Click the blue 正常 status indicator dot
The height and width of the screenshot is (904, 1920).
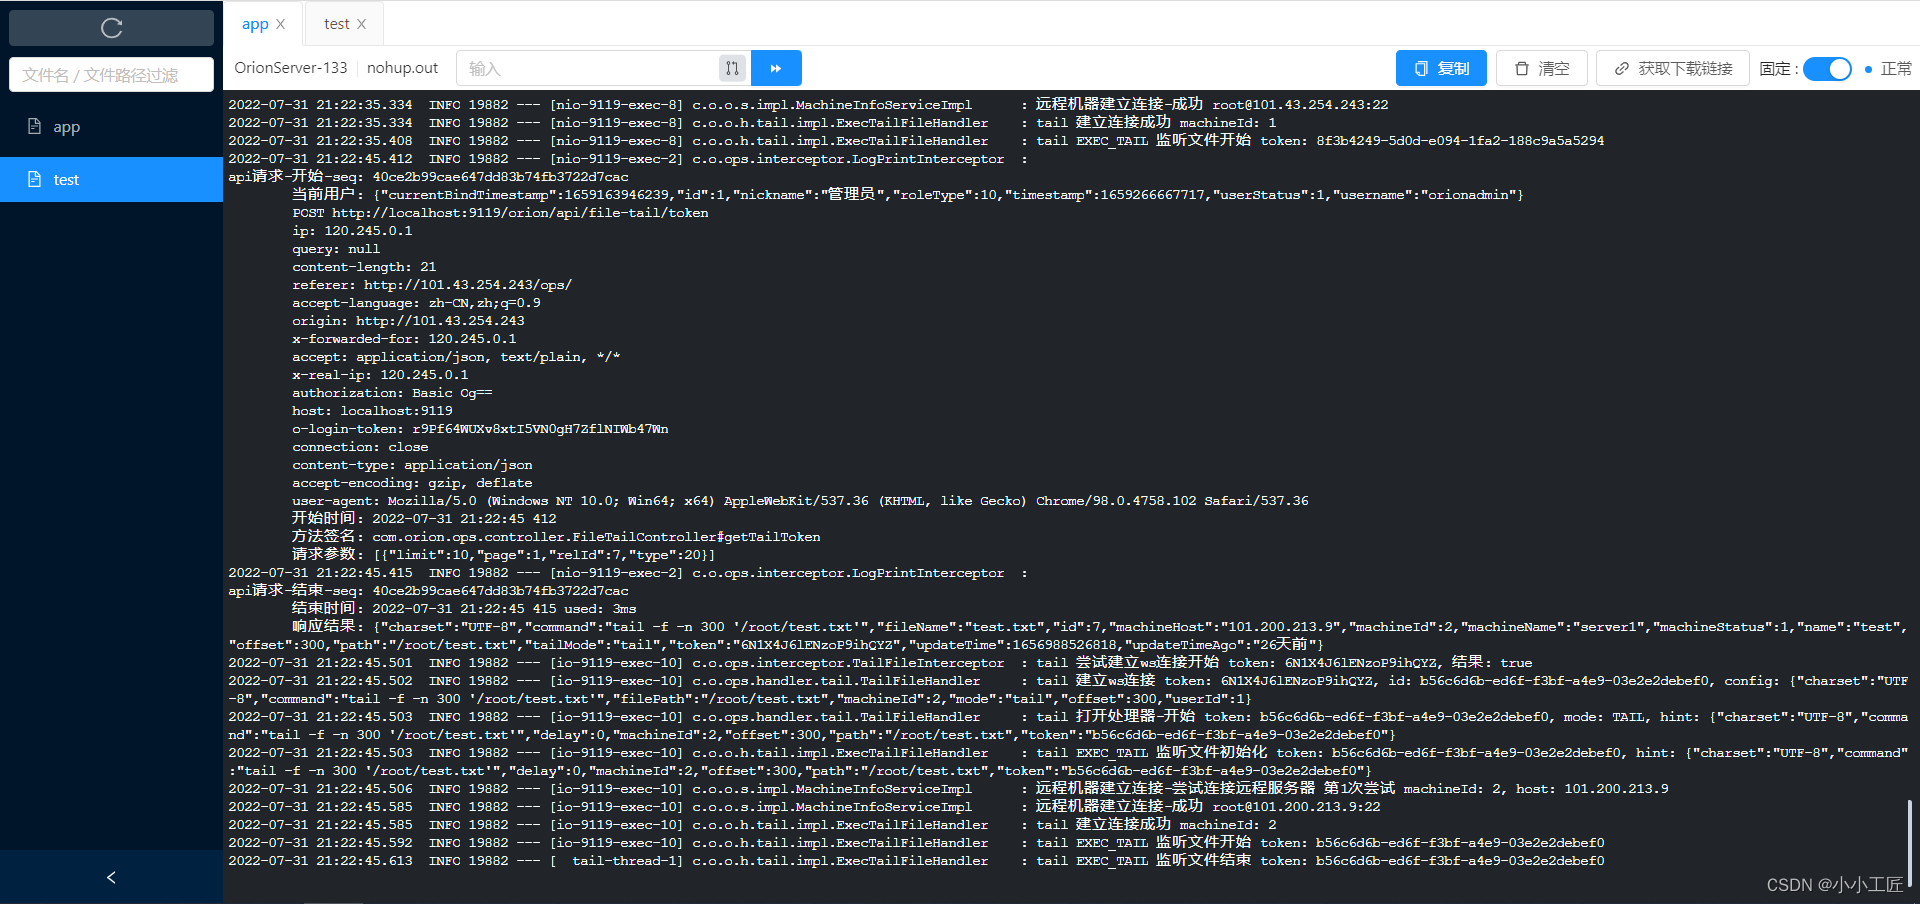click(1866, 68)
